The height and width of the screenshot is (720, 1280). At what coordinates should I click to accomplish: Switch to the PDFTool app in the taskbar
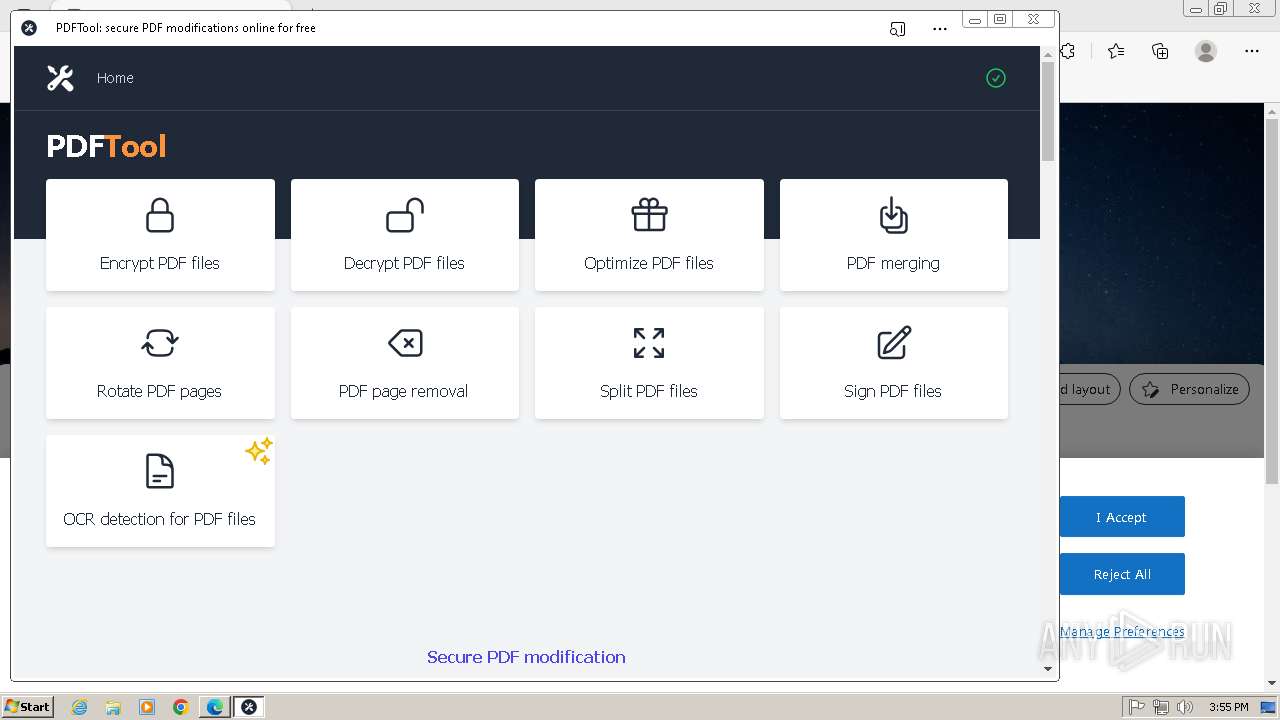pyautogui.click(x=249, y=707)
